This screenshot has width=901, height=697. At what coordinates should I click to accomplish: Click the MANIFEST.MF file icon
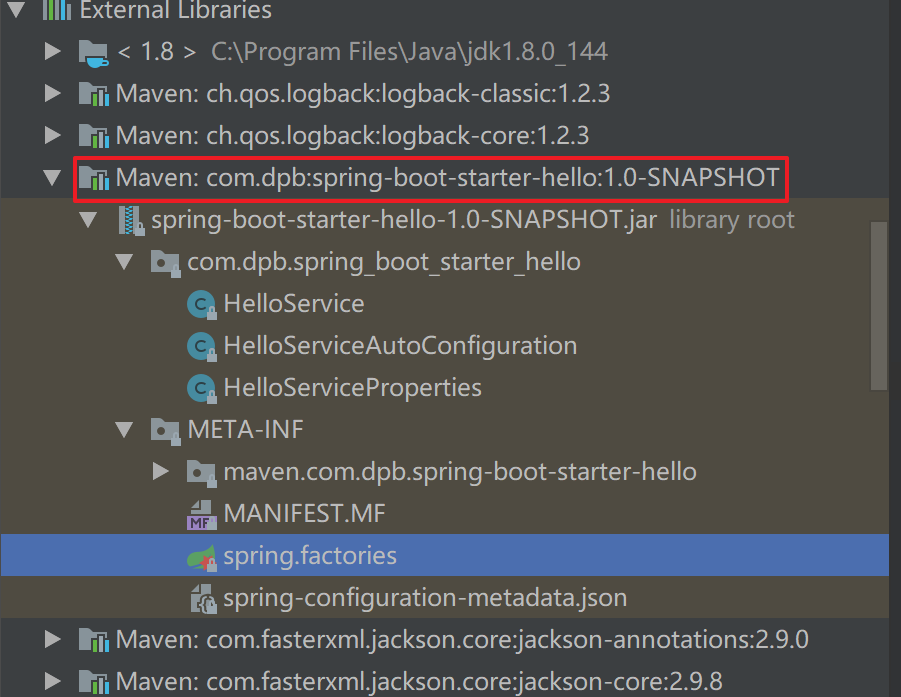(x=202, y=514)
